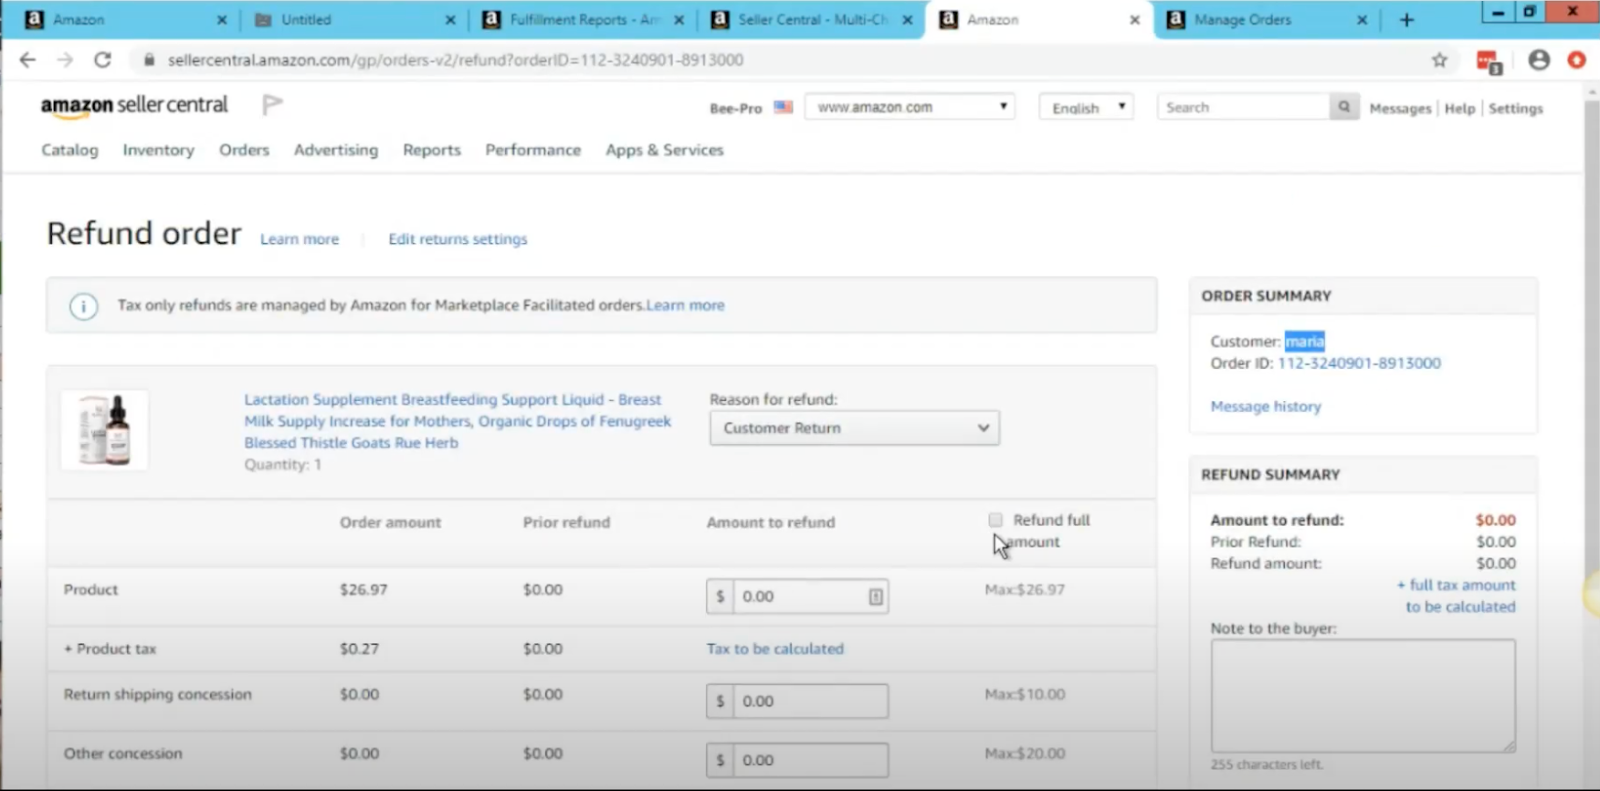Click the $26.97 Product order amount
The height and width of the screenshot is (791, 1600).
364,590
